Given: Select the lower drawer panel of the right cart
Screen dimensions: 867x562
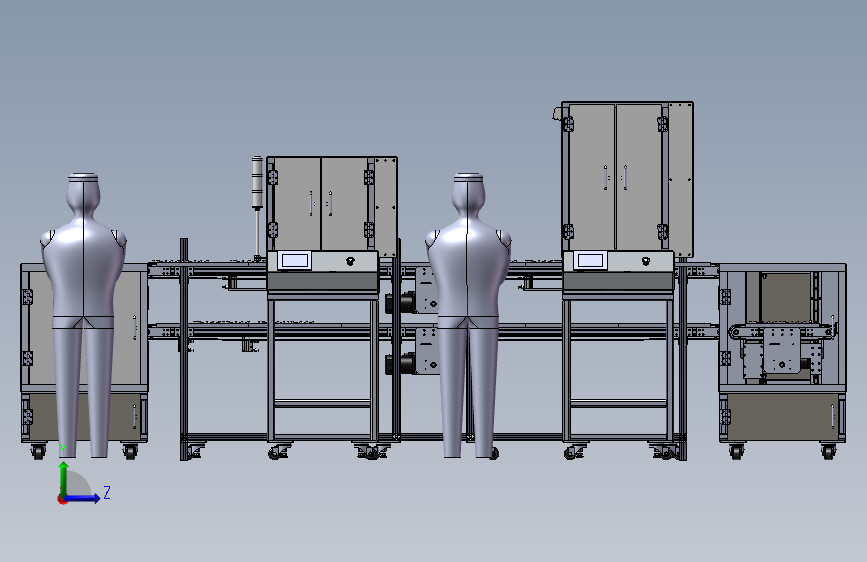Looking at the screenshot, I should [x=782, y=417].
